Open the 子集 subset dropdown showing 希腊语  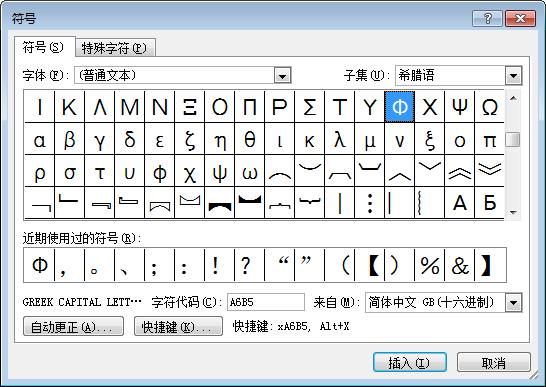pyautogui.click(x=514, y=76)
